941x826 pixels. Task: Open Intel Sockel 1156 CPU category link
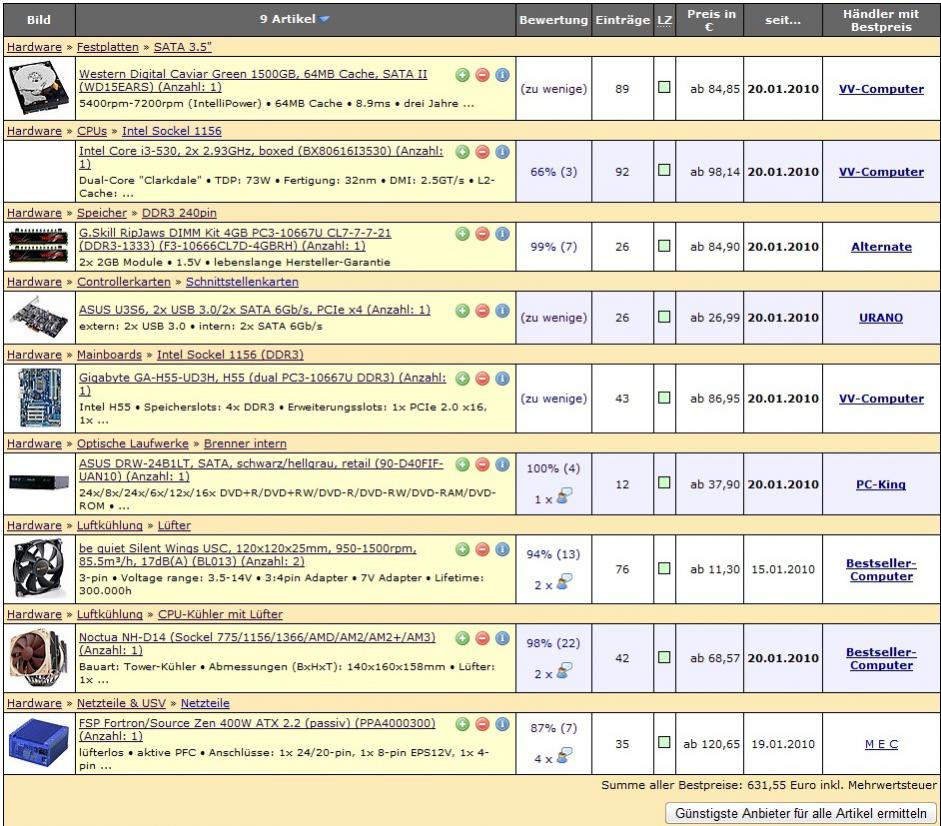click(x=172, y=131)
